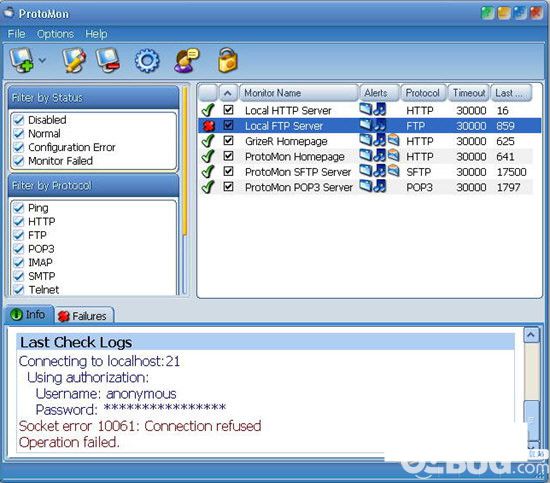Click the user with speech bubble icon
The width and height of the screenshot is (550, 483).
coord(186,60)
